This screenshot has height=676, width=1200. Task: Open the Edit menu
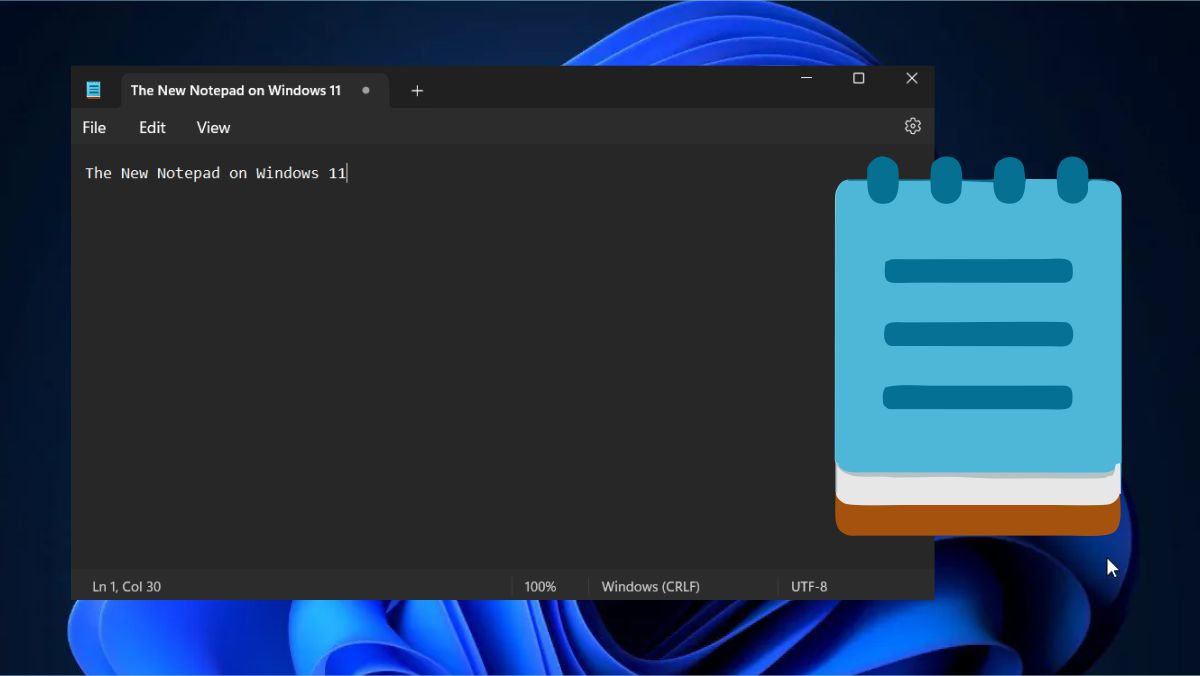[x=151, y=127]
